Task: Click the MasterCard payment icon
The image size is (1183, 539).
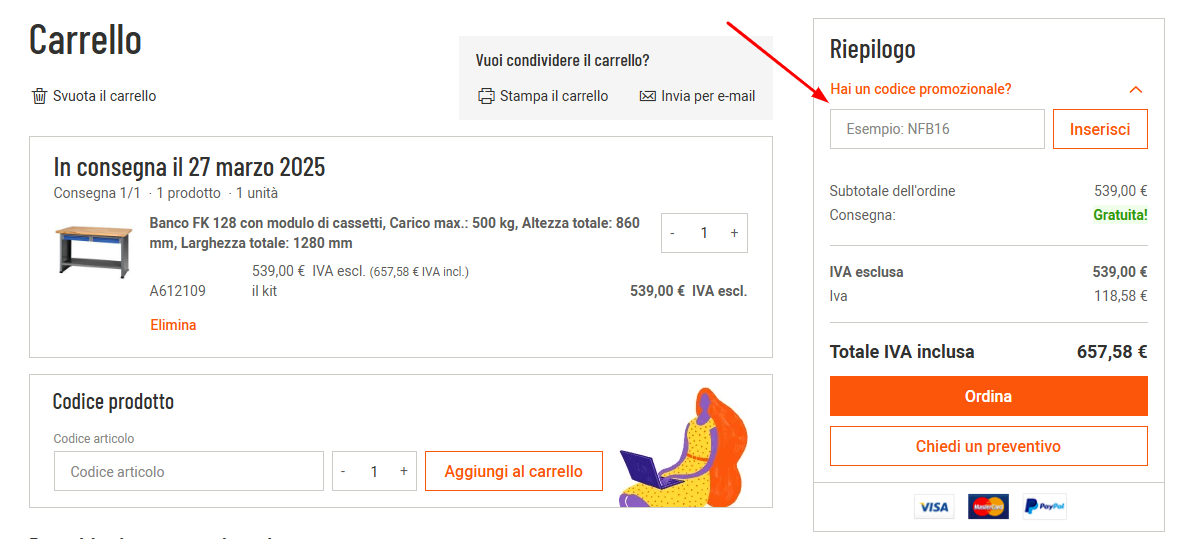Action: (x=988, y=507)
